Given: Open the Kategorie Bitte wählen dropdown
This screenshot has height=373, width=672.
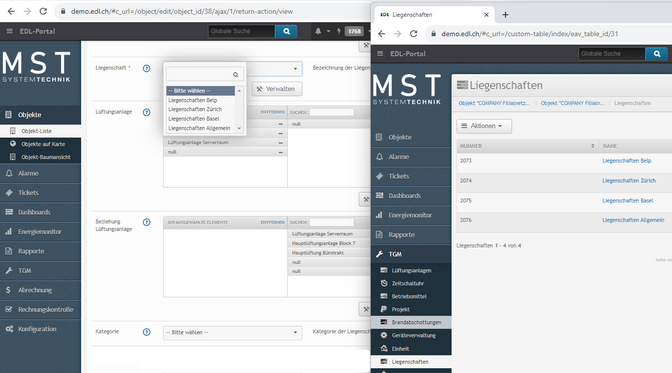Looking at the screenshot, I should point(232,333).
